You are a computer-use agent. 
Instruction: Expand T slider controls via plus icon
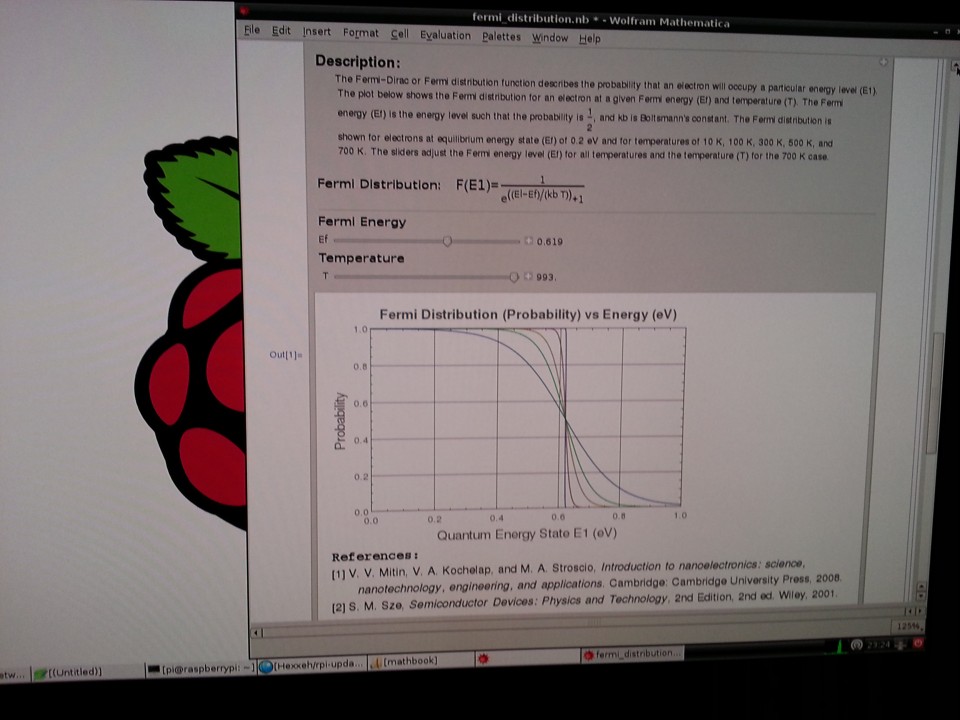pos(528,277)
